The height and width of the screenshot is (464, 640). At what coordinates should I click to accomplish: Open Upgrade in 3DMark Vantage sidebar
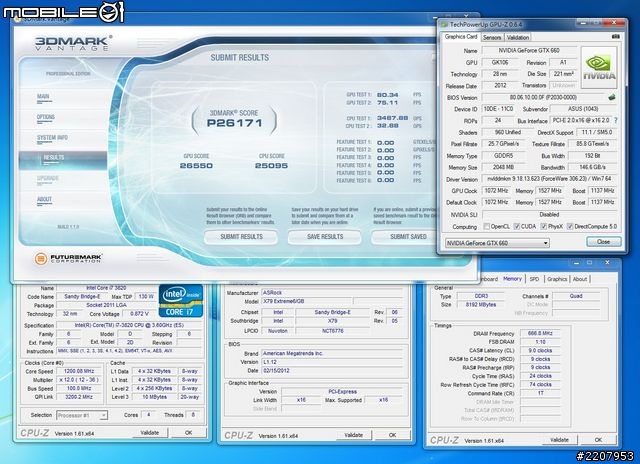48,179
